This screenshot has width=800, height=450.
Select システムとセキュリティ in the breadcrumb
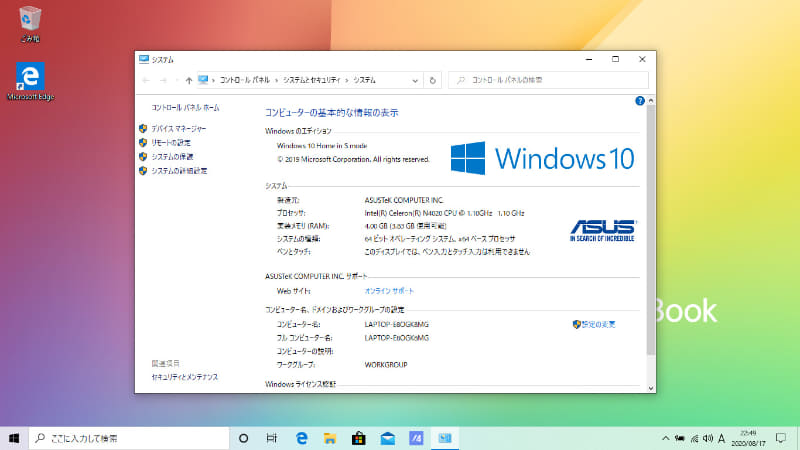coord(312,80)
